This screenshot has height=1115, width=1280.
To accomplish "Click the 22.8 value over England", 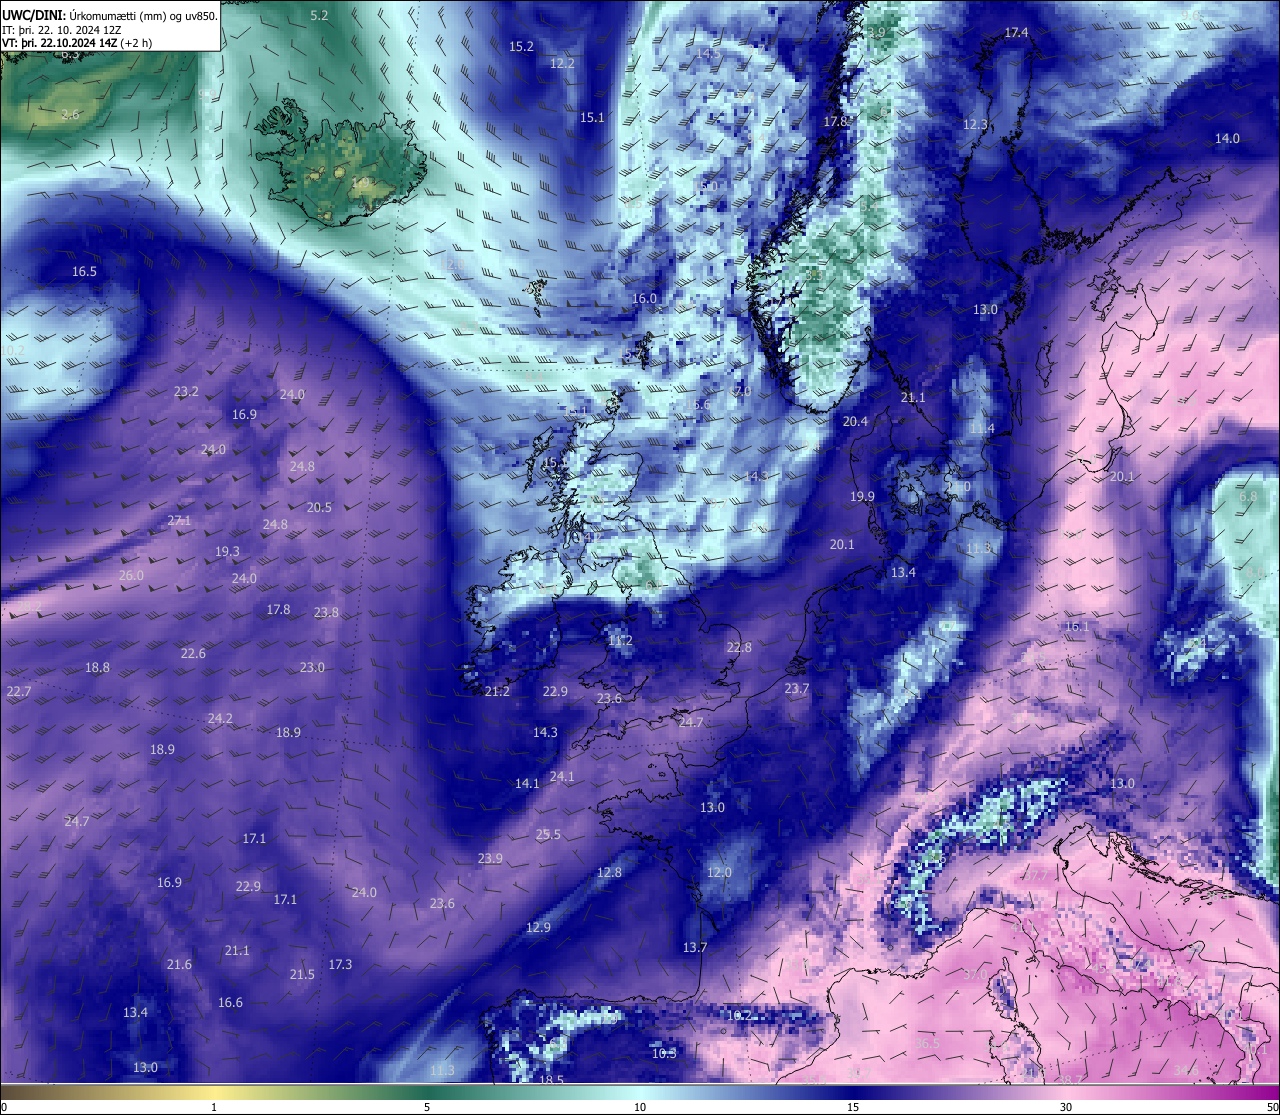I will [x=739, y=647].
